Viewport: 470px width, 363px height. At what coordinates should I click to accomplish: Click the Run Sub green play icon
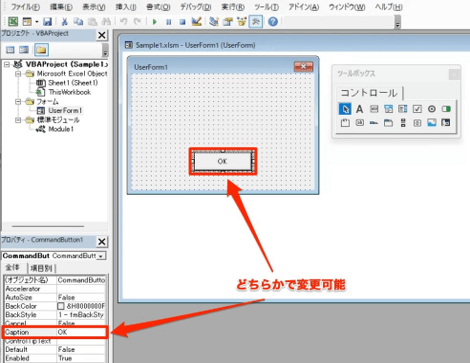(x=154, y=22)
